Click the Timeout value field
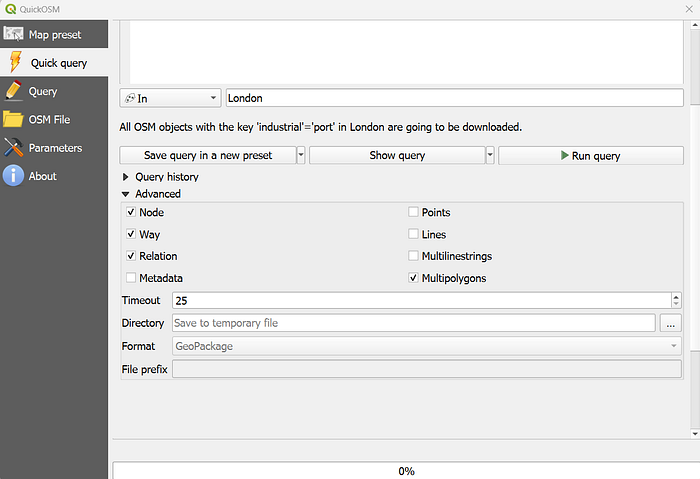 click(x=422, y=300)
